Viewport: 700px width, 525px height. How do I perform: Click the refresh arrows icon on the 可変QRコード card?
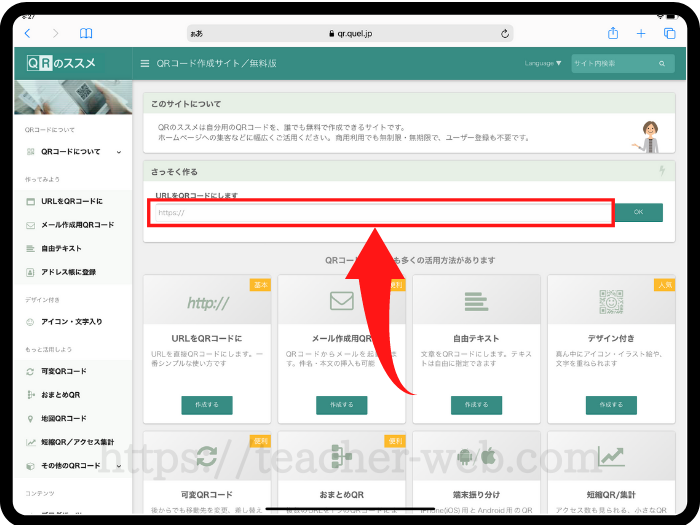207,456
